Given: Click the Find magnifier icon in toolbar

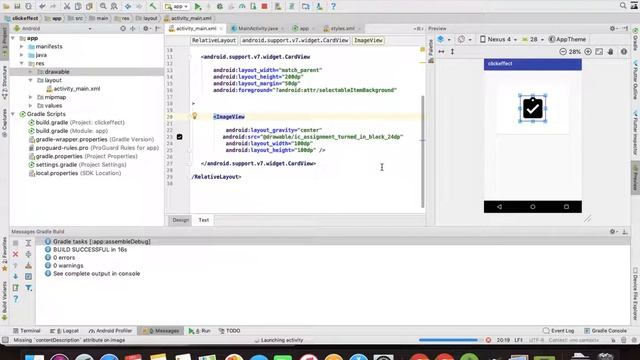Looking at the screenshot, I should coord(103,6).
